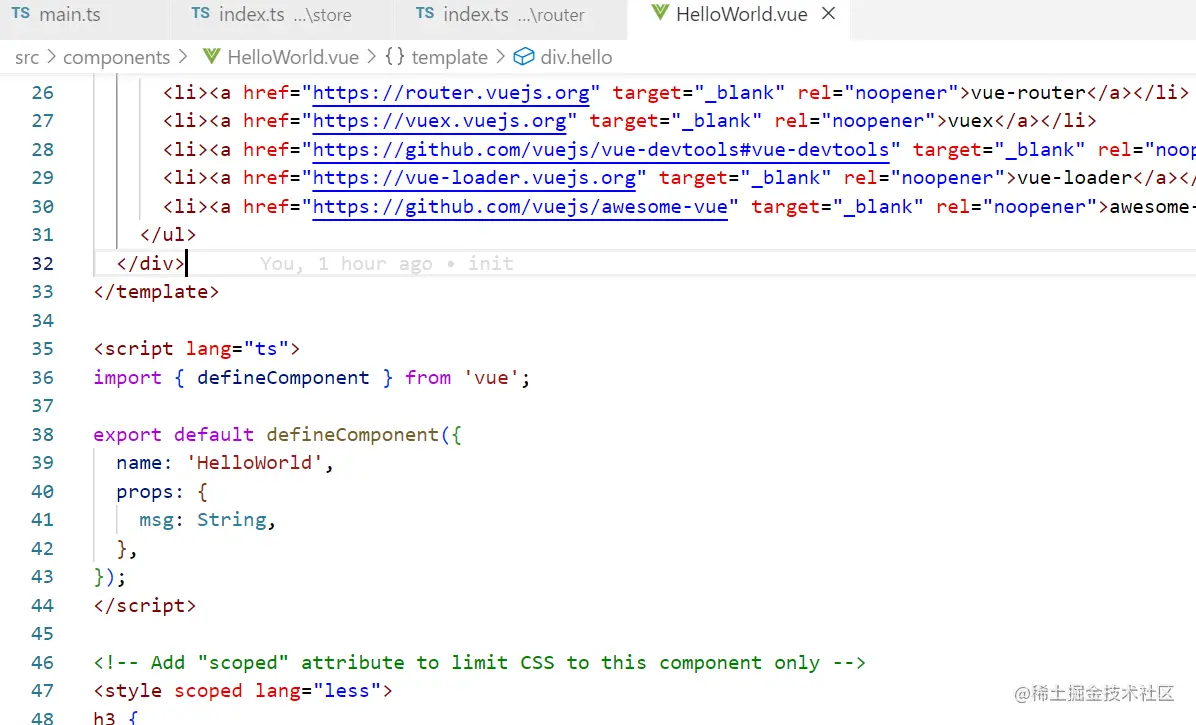Click line number 32 in the gutter

[43, 264]
